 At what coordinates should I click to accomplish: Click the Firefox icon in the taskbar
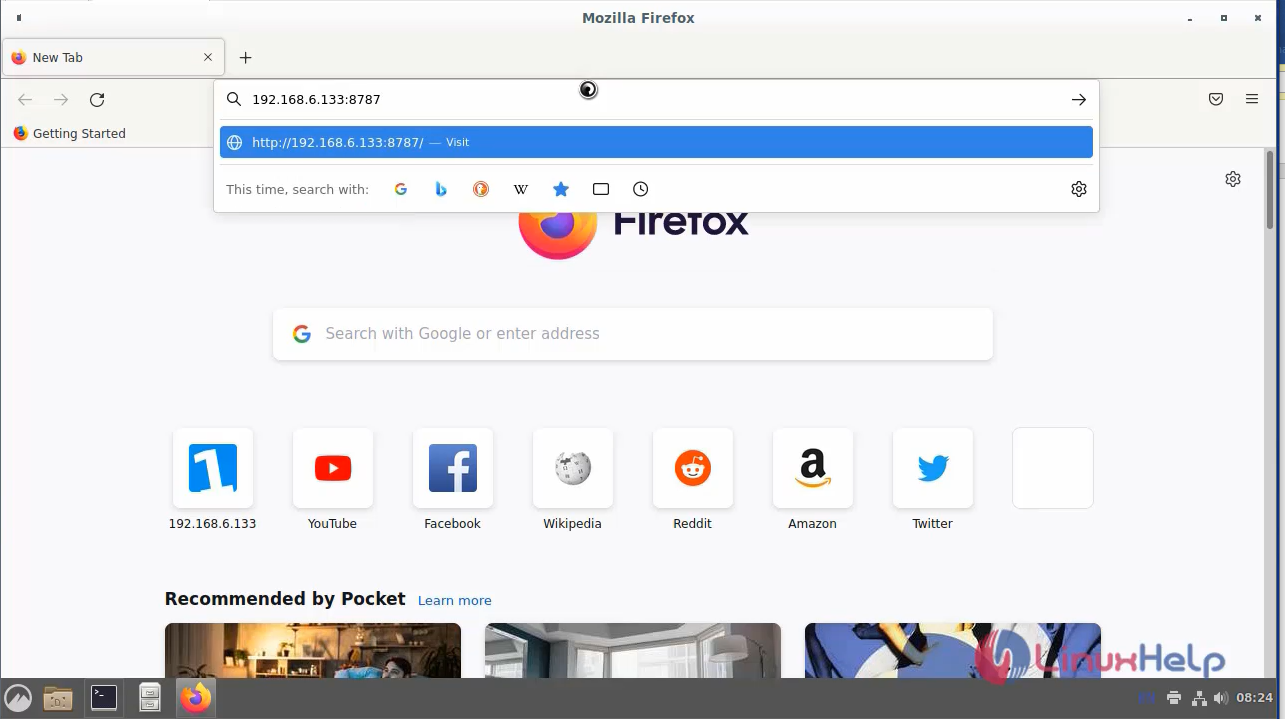tap(196, 697)
